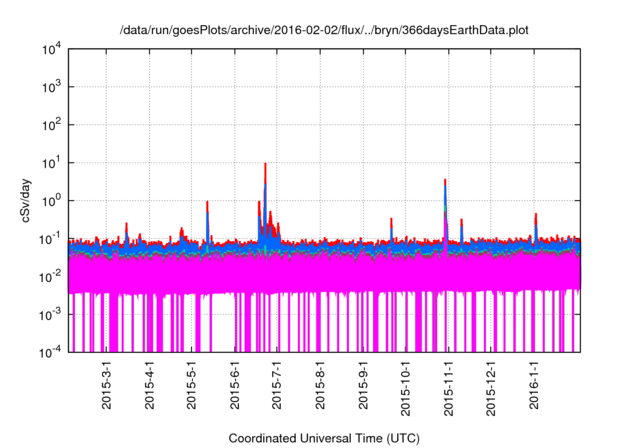Click the 2015-11-1 date label

click(448, 388)
